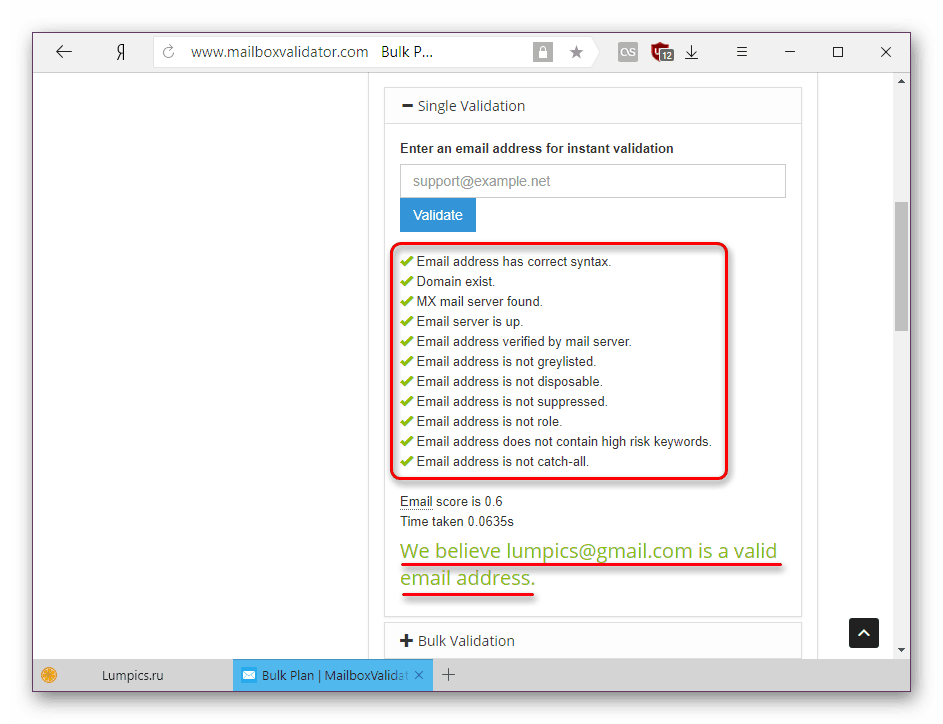Close the Bulk Plan tab
Viewport: 943px width, 724px height.
tap(419, 675)
